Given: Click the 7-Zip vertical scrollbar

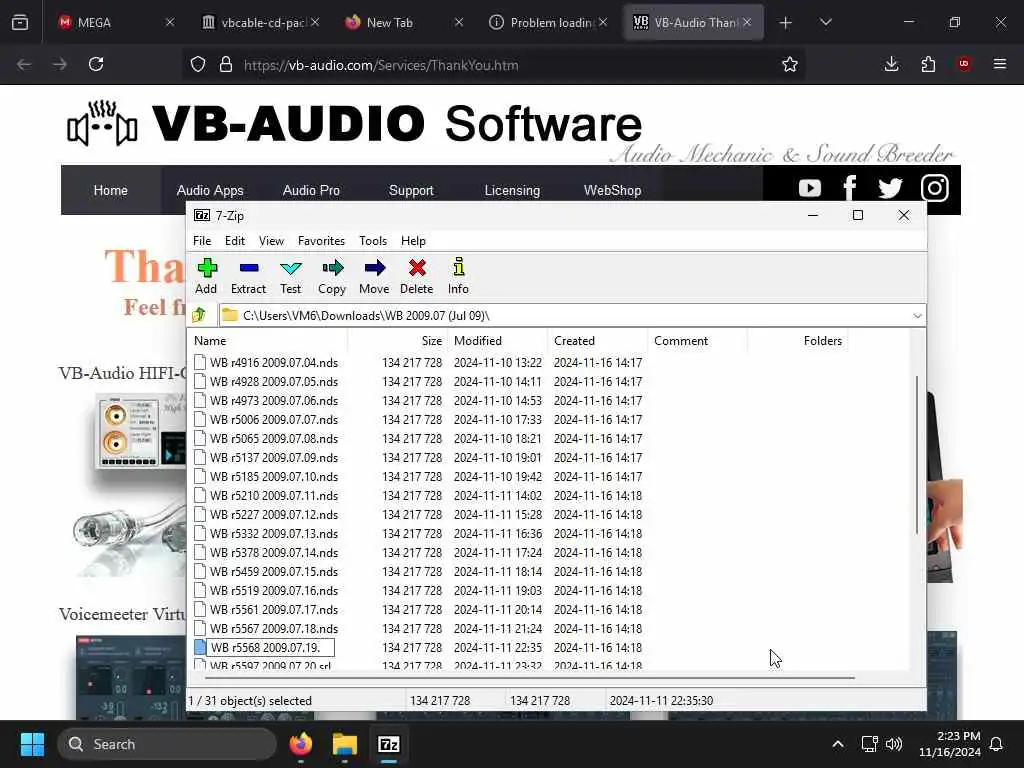Looking at the screenshot, I should [917, 455].
